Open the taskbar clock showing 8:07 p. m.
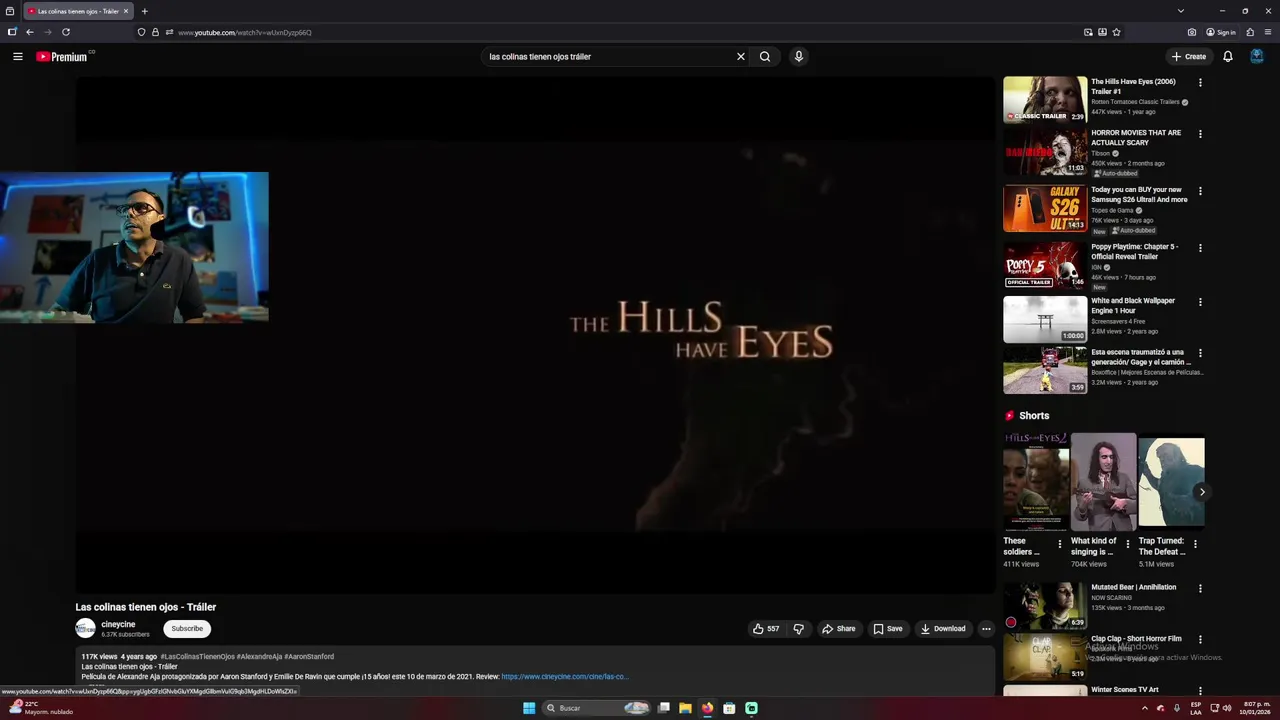This screenshot has width=1280, height=720. 1256,708
